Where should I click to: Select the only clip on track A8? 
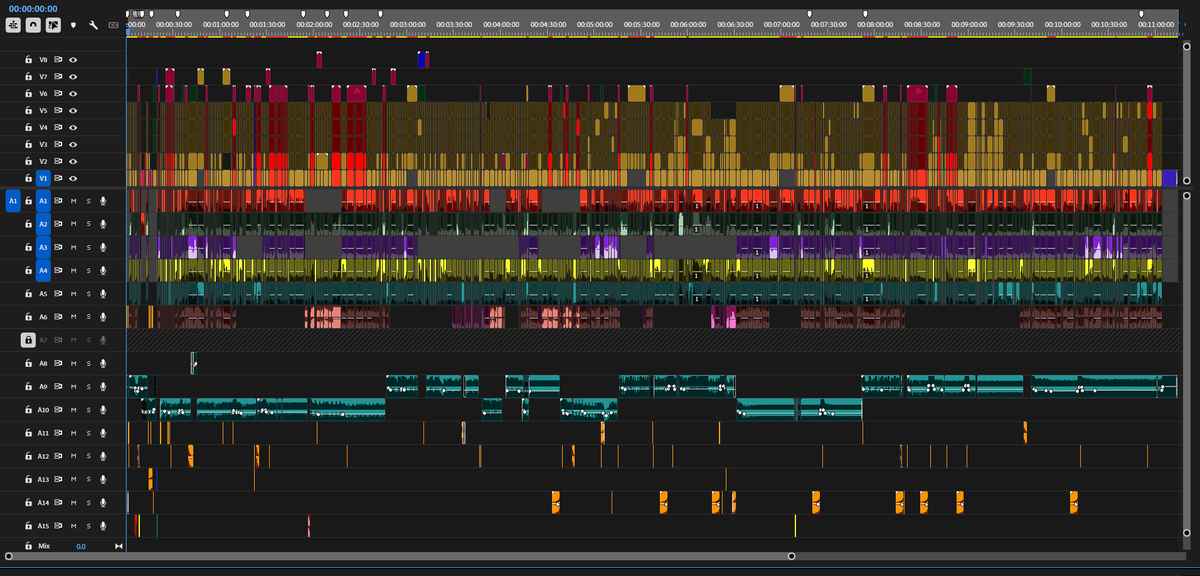pyautogui.click(x=193, y=363)
